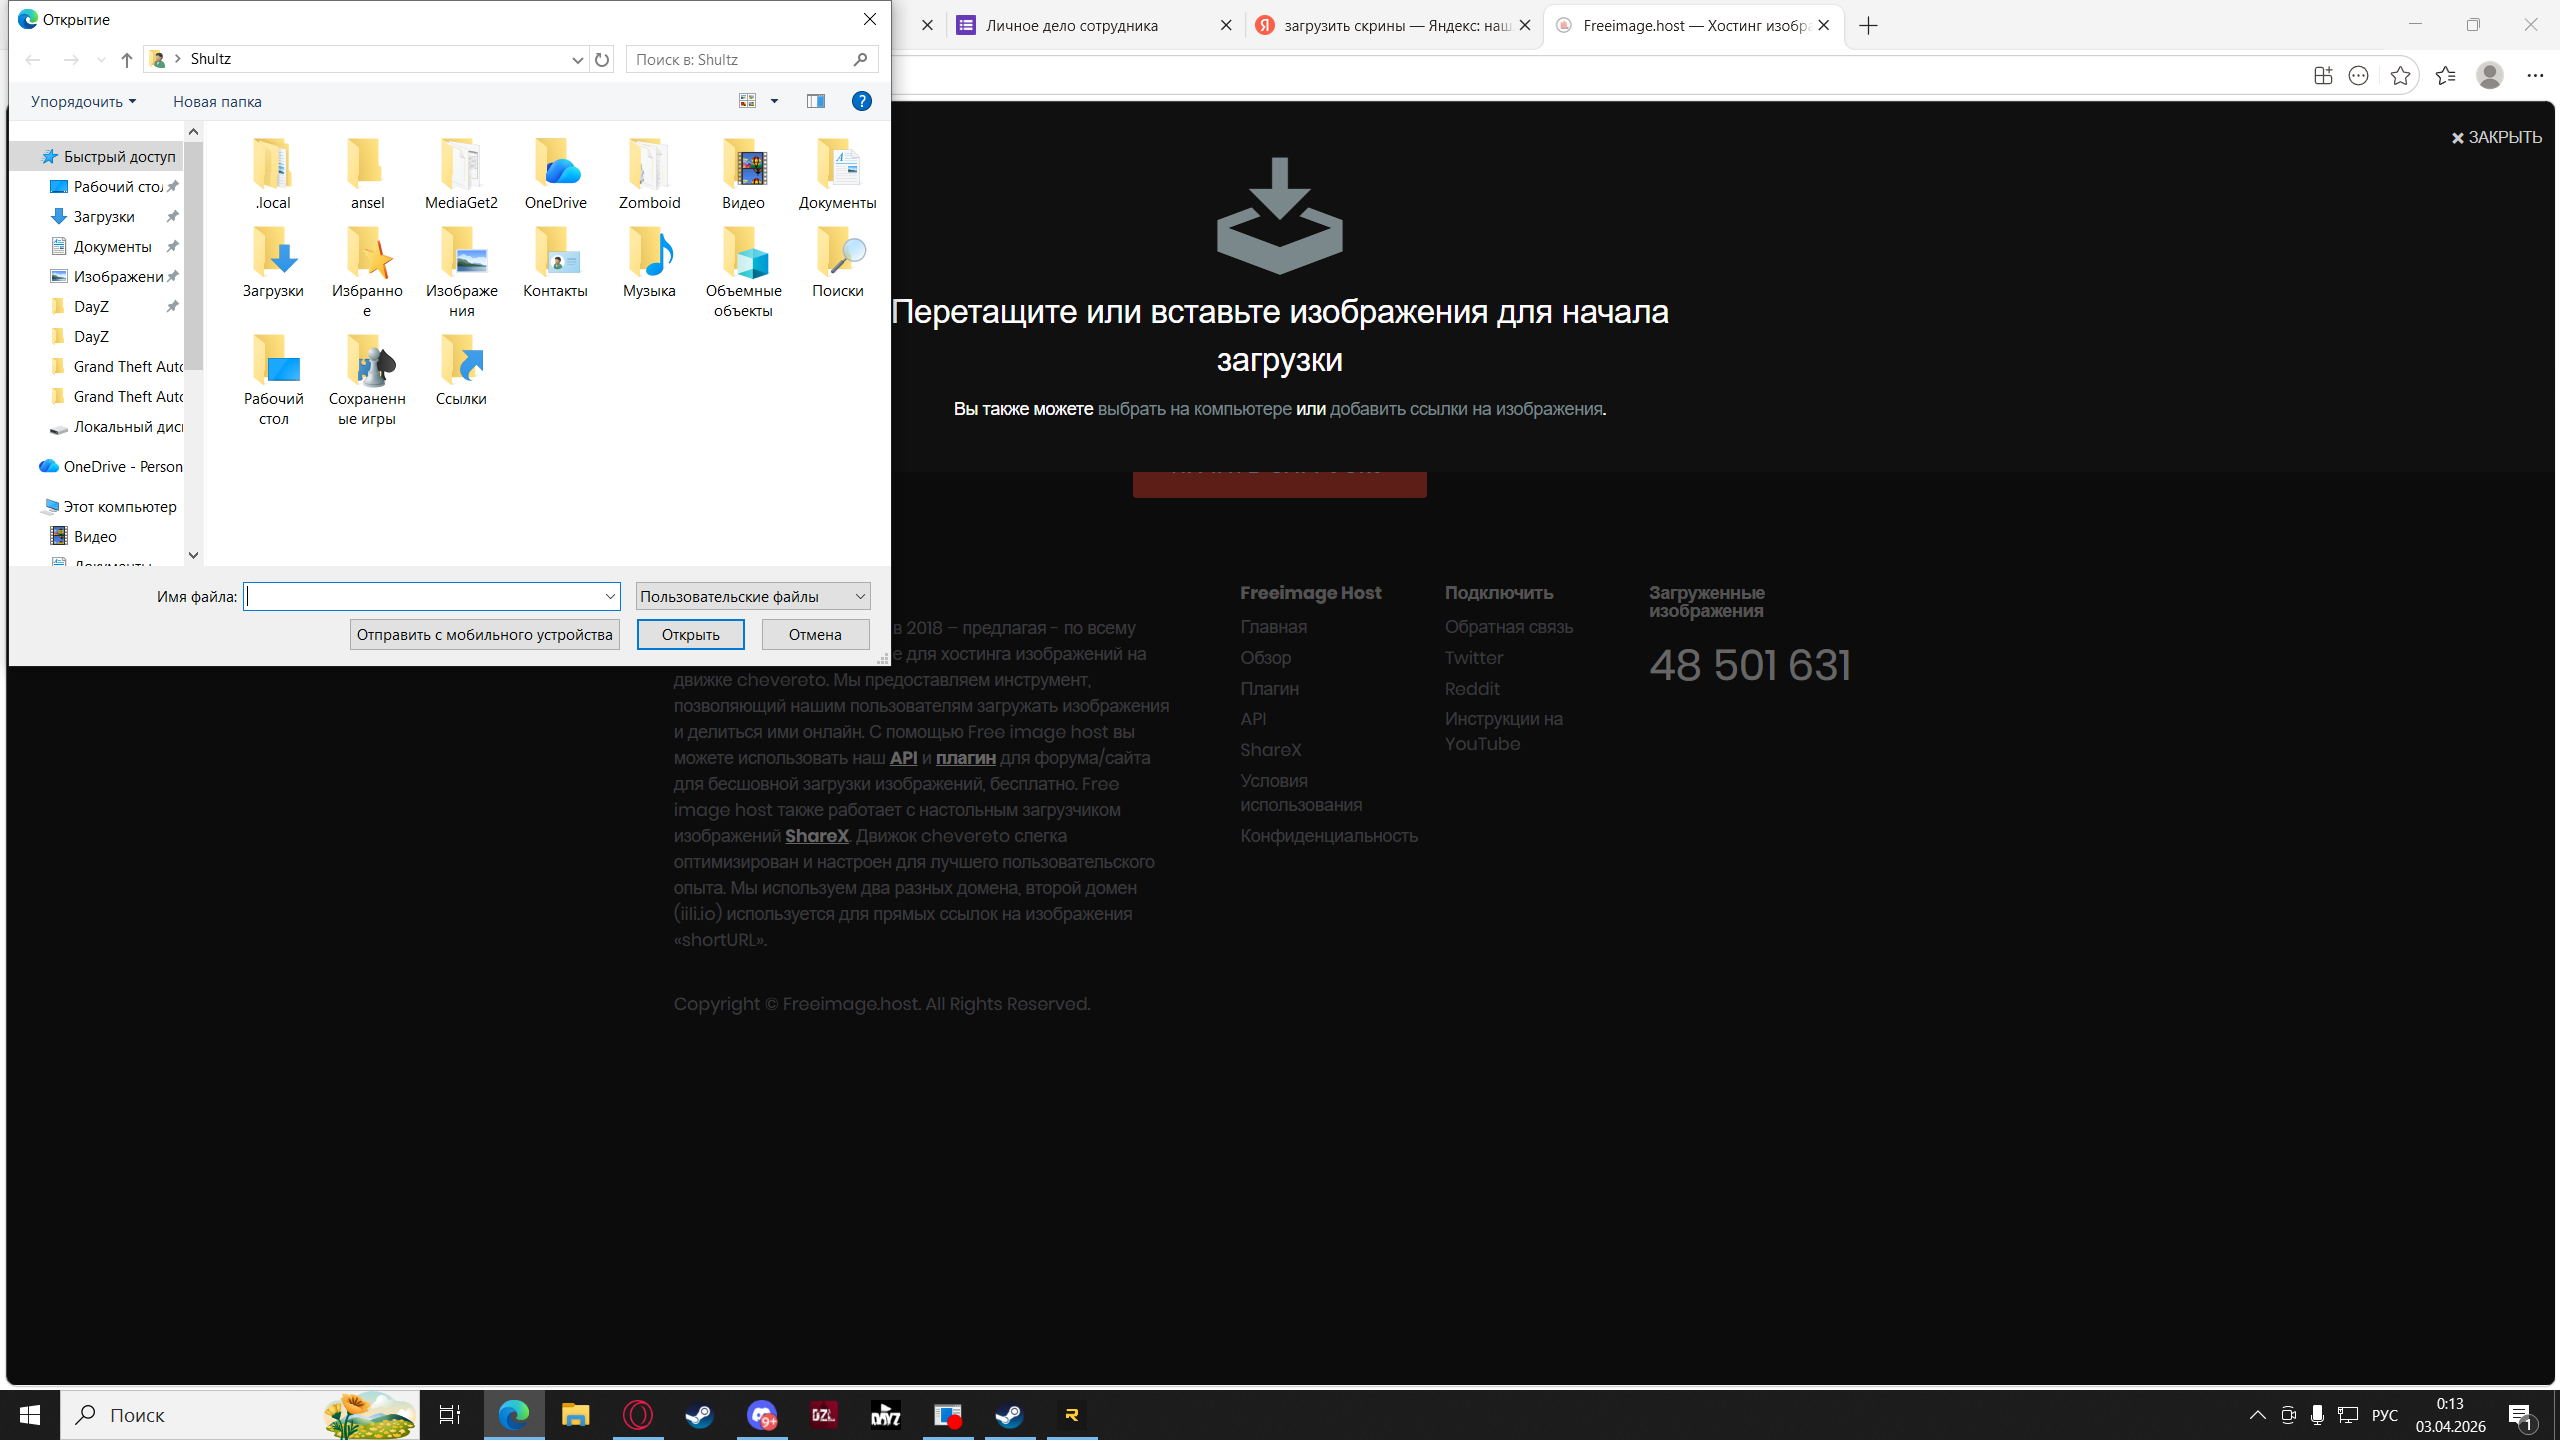Expand the file name dropdown
The height and width of the screenshot is (1440, 2560).
click(610, 597)
